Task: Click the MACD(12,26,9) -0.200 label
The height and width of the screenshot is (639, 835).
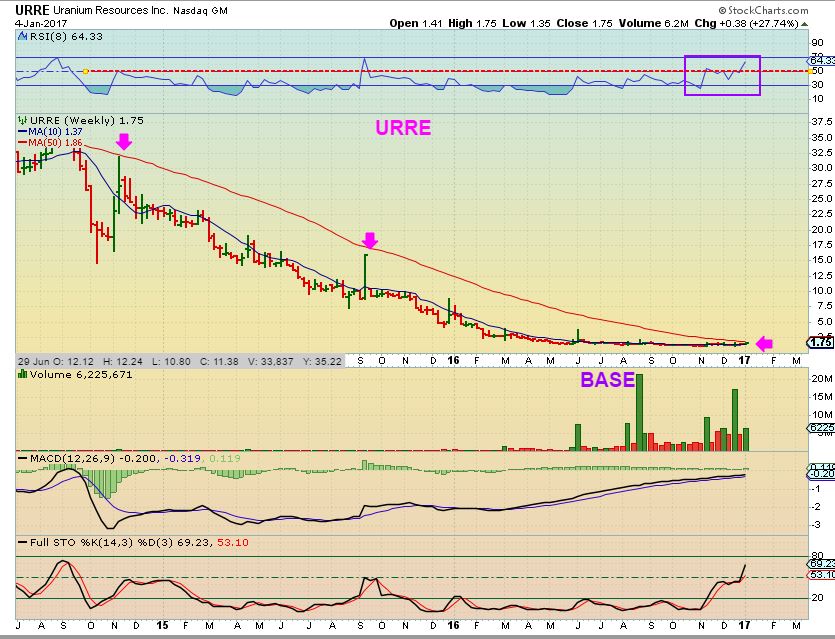Action: (94, 458)
